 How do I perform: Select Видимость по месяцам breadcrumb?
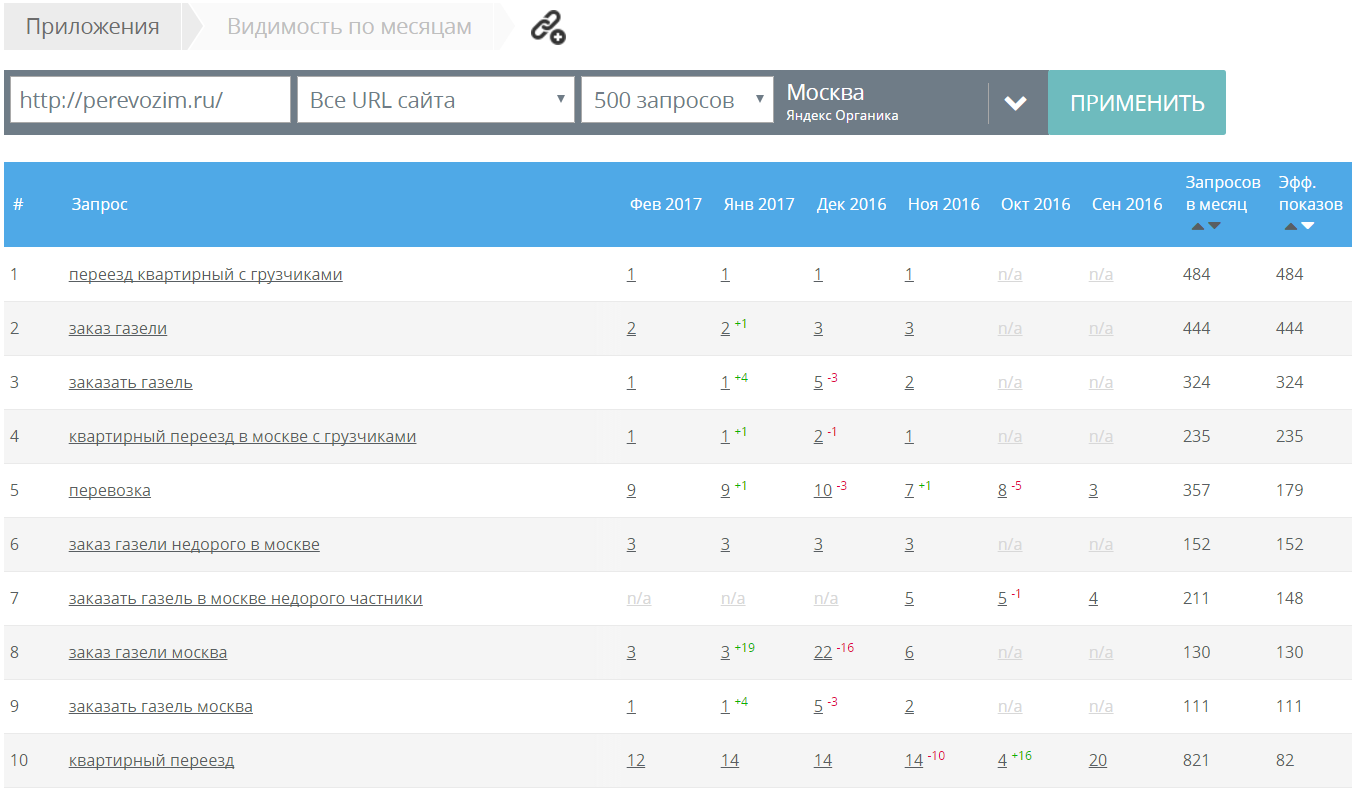pos(349,27)
